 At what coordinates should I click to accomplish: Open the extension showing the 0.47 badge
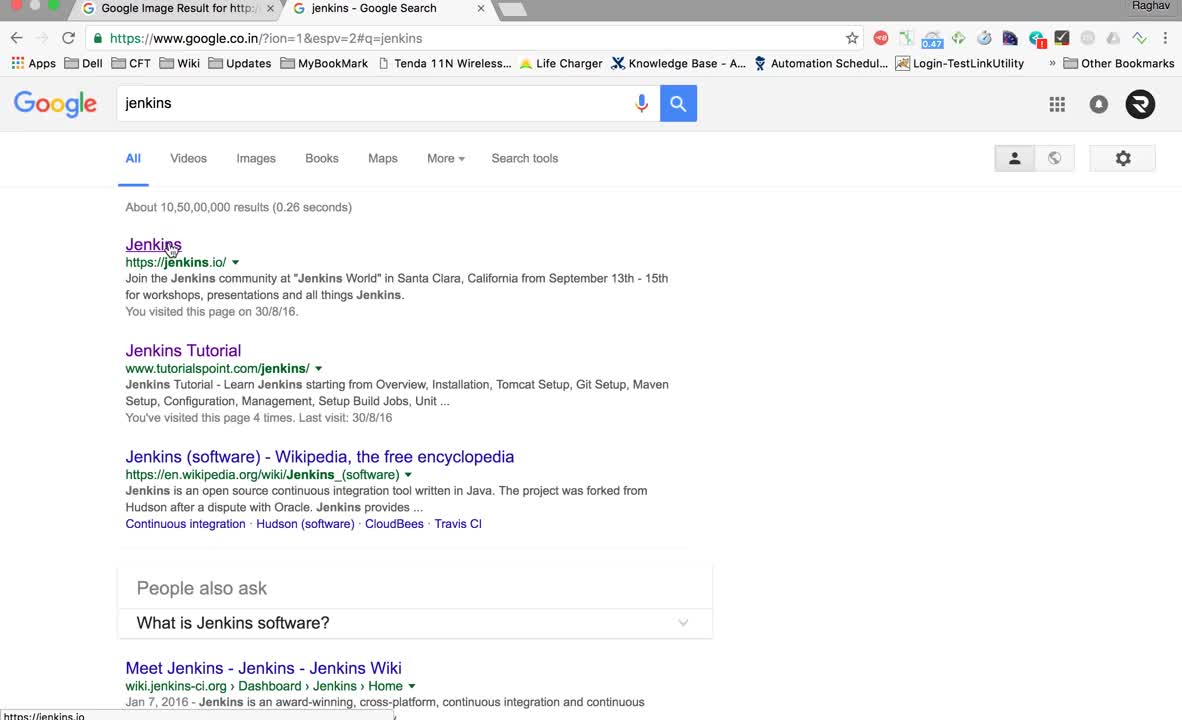click(x=932, y=38)
